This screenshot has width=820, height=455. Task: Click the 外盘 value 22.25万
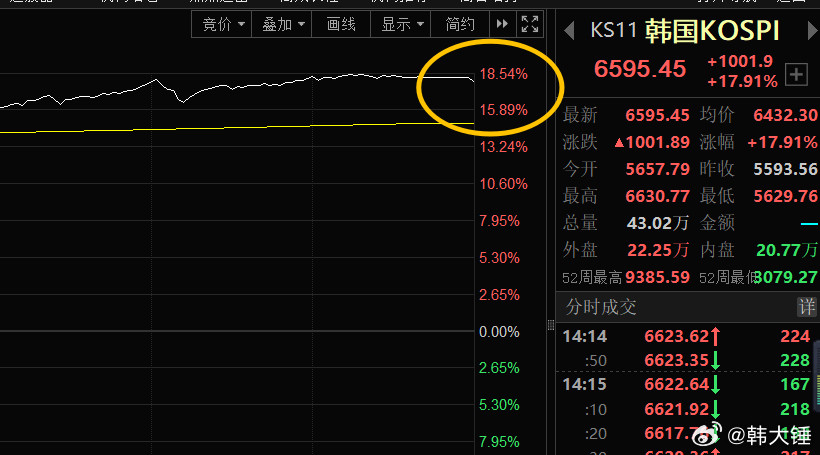[x=658, y=251]
